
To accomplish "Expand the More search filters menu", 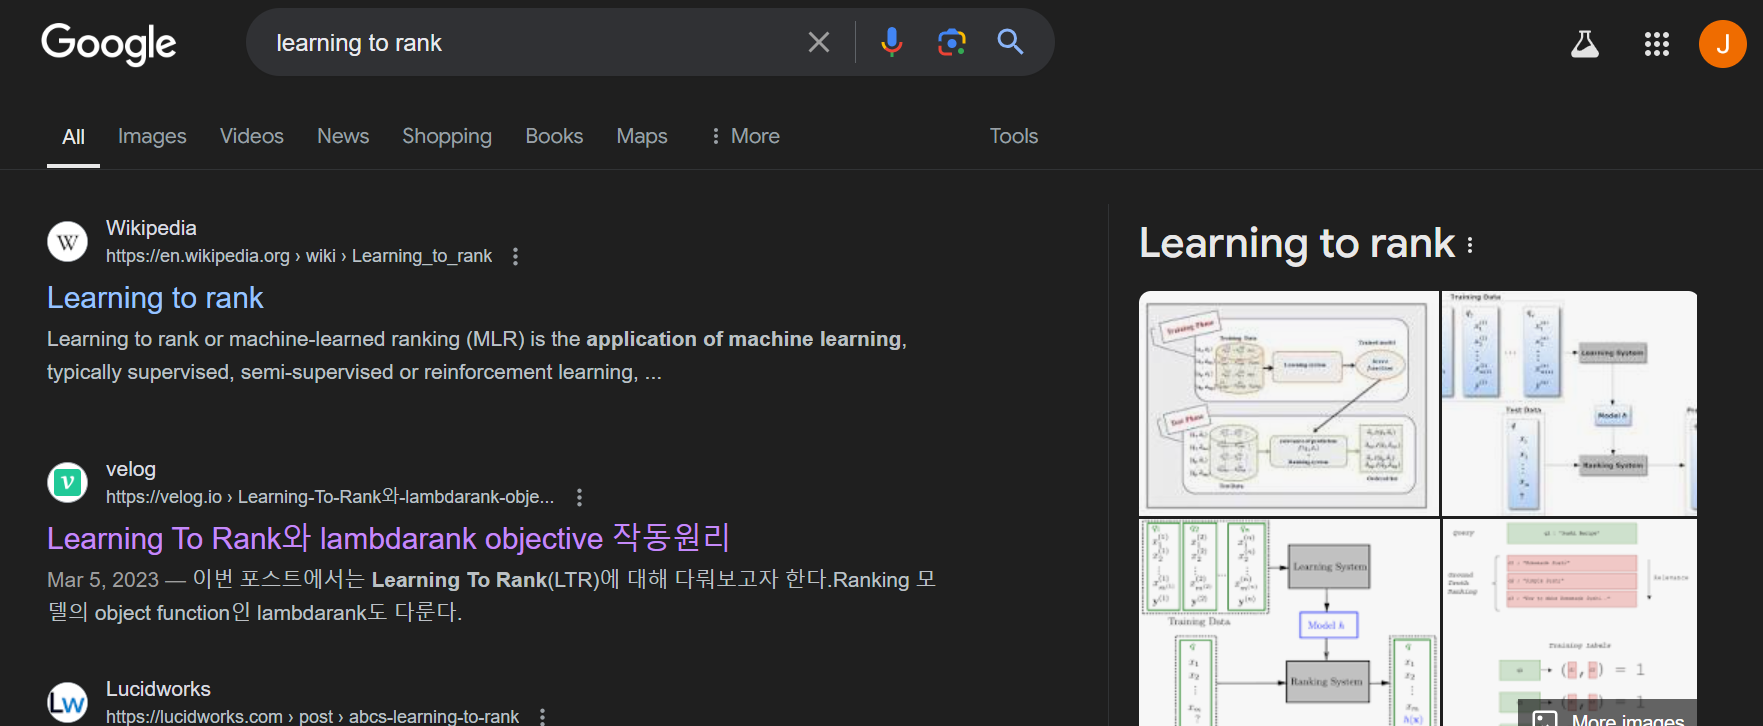I will point(745,136).
